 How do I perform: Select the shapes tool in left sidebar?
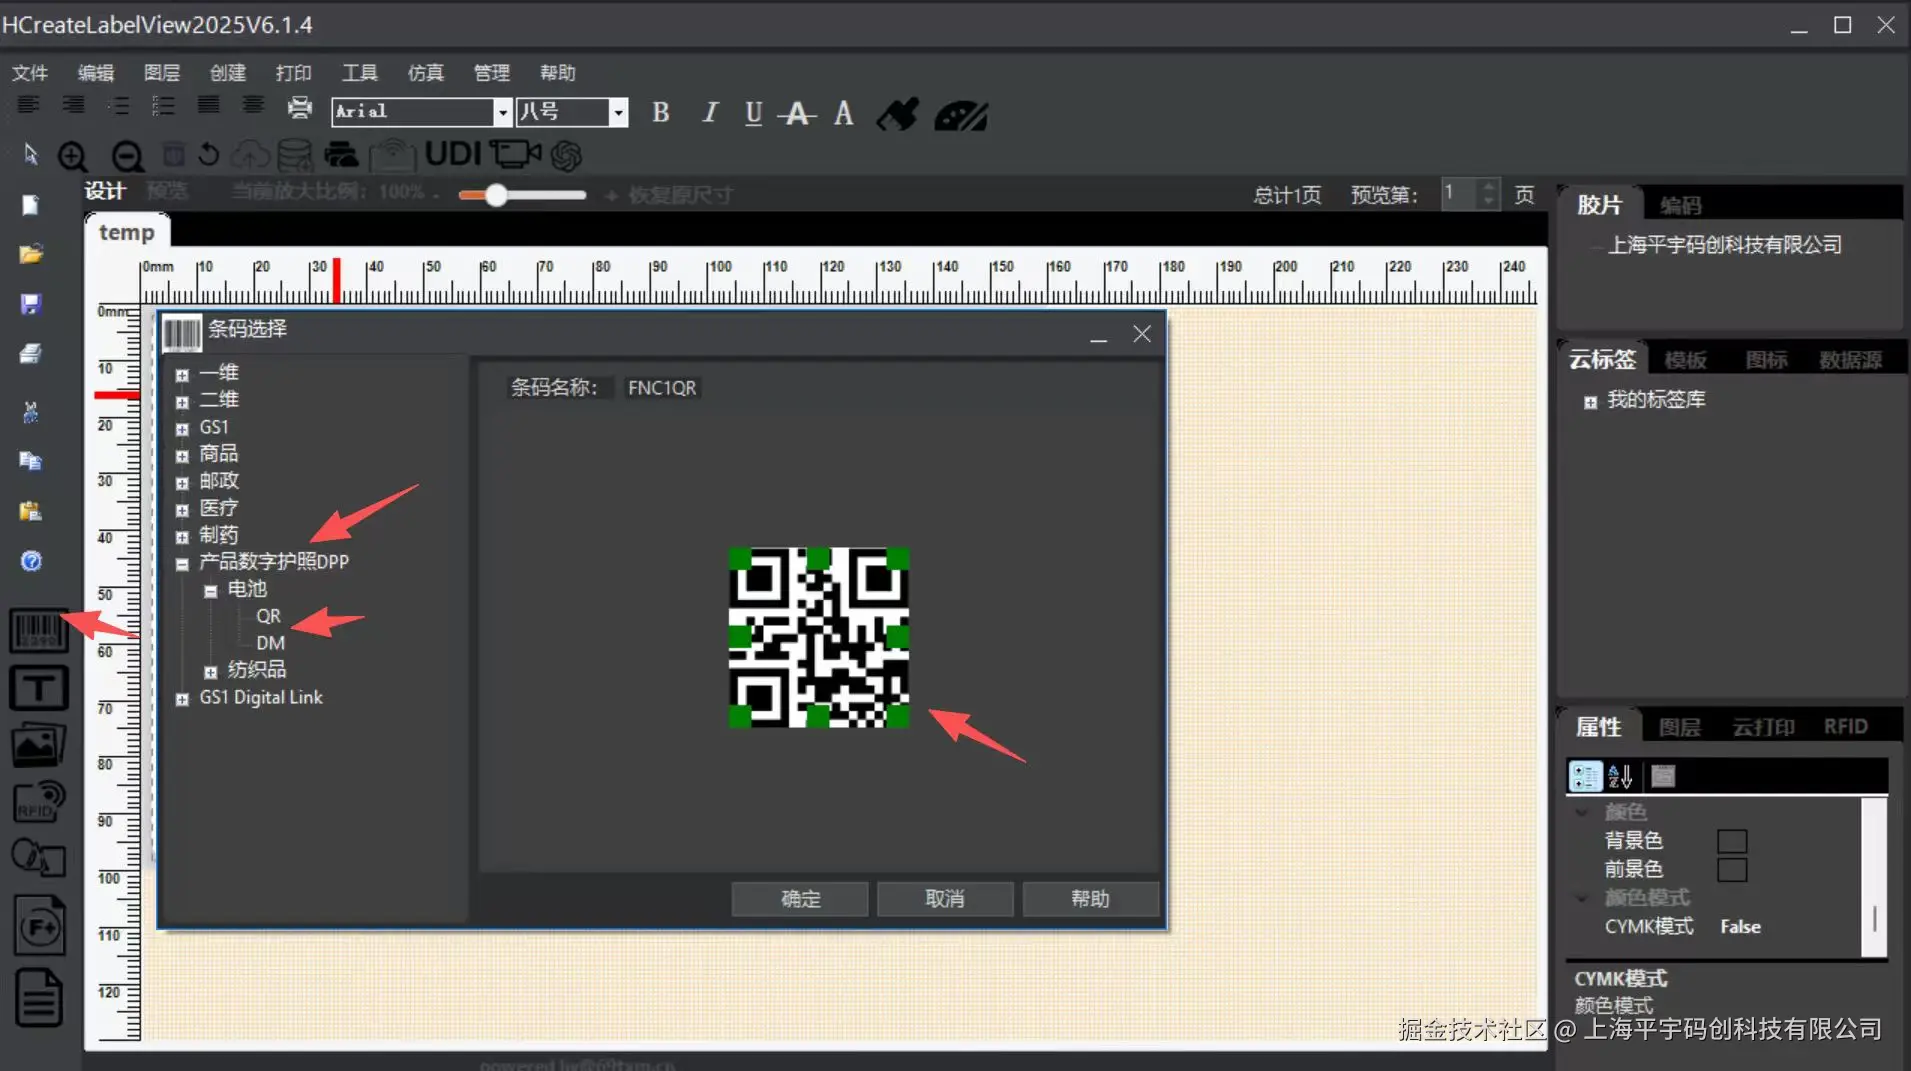[38, 858]
